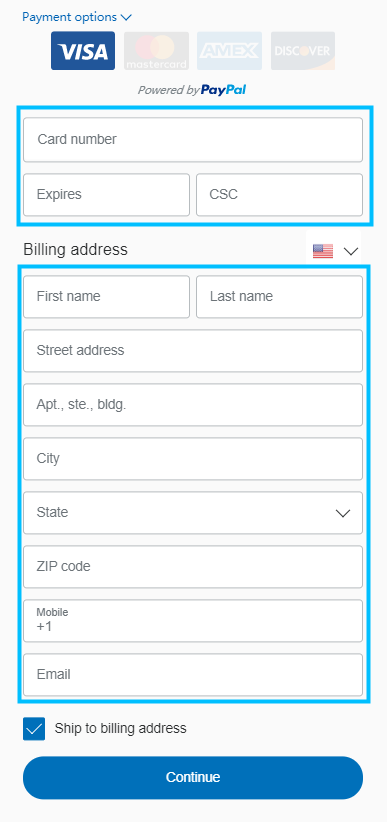Focus the Street address field
Image resolution: width=387 pixels, height=822 pixels.
(193, 351)
